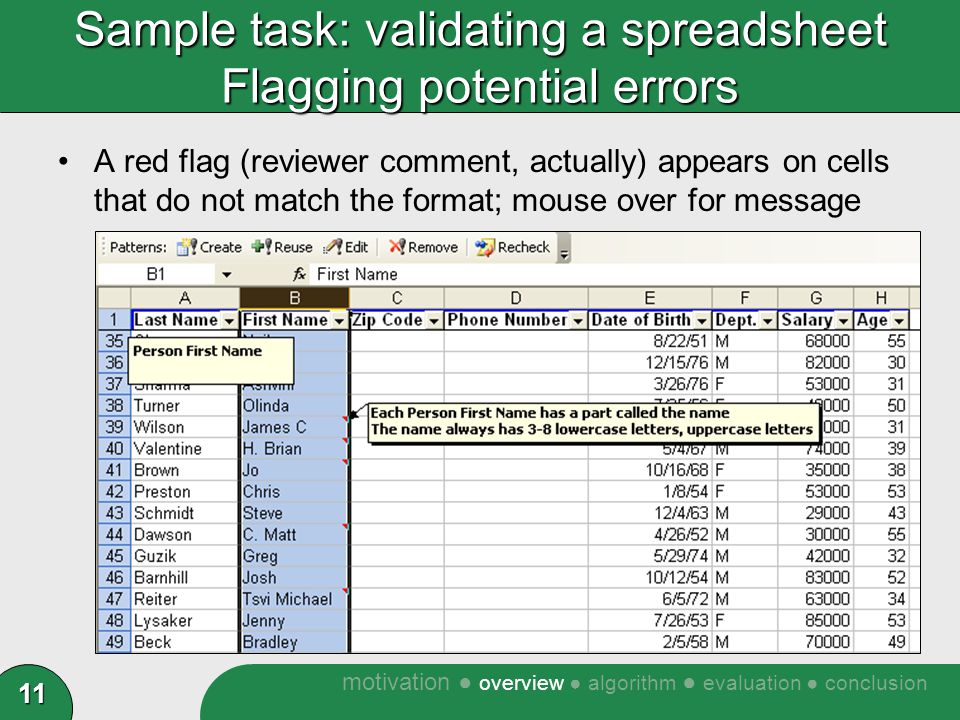Click the Reuse button label
Image resolution: width=960 pixels, height=720 pixels.
[293, 247]
